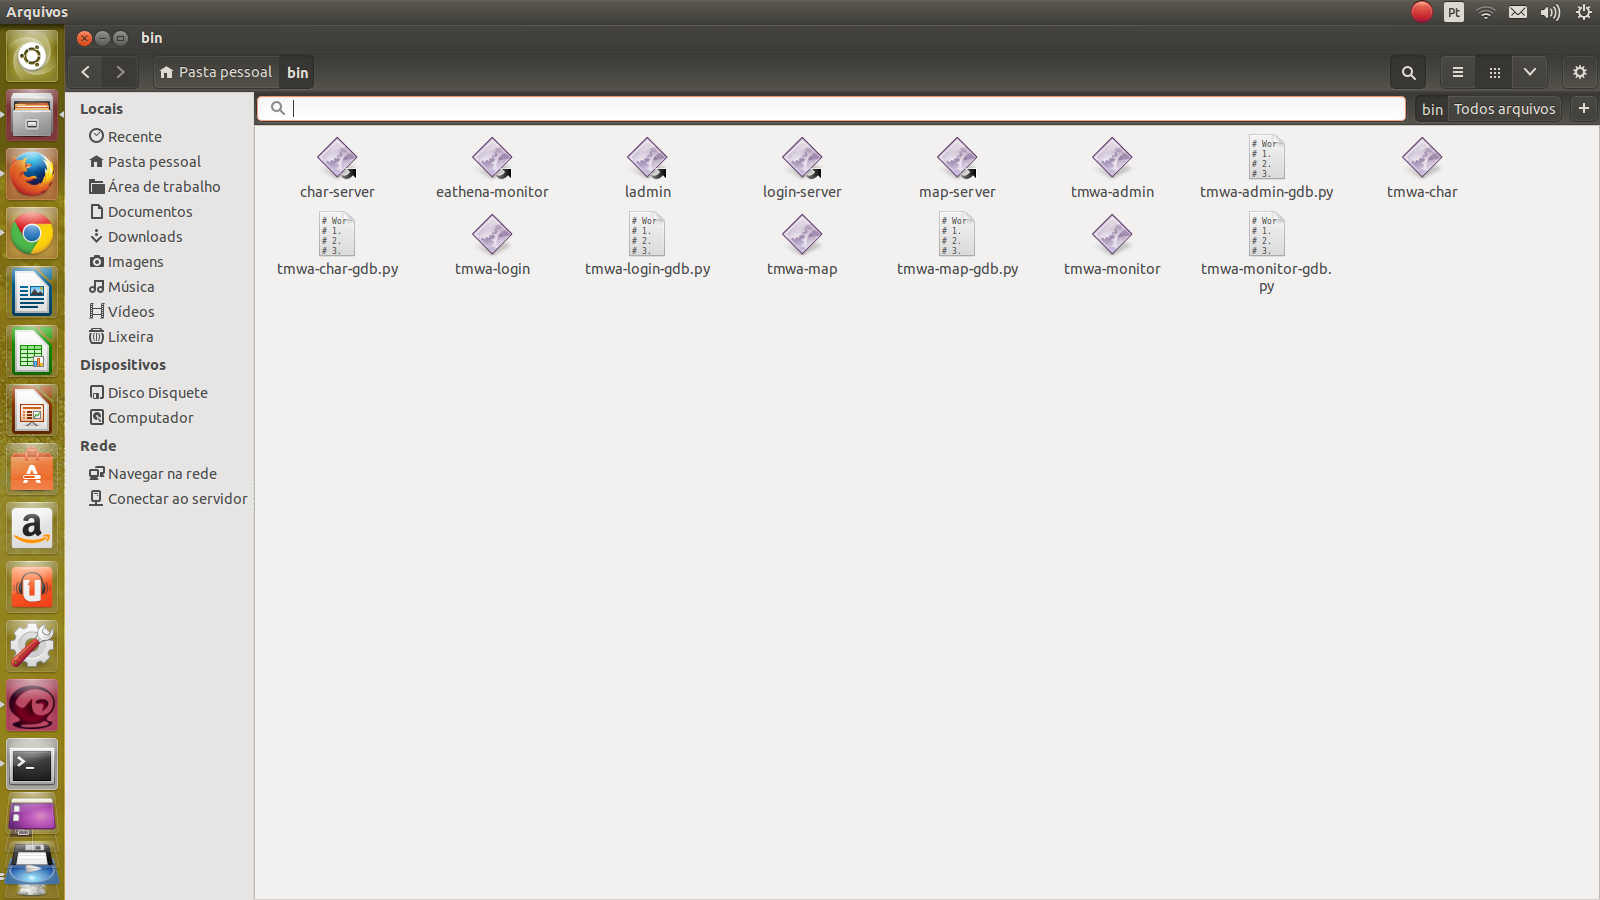Click the search text field
This screenshot has height=900, width=1600.
pyautogui.click(x=832, y=108)
